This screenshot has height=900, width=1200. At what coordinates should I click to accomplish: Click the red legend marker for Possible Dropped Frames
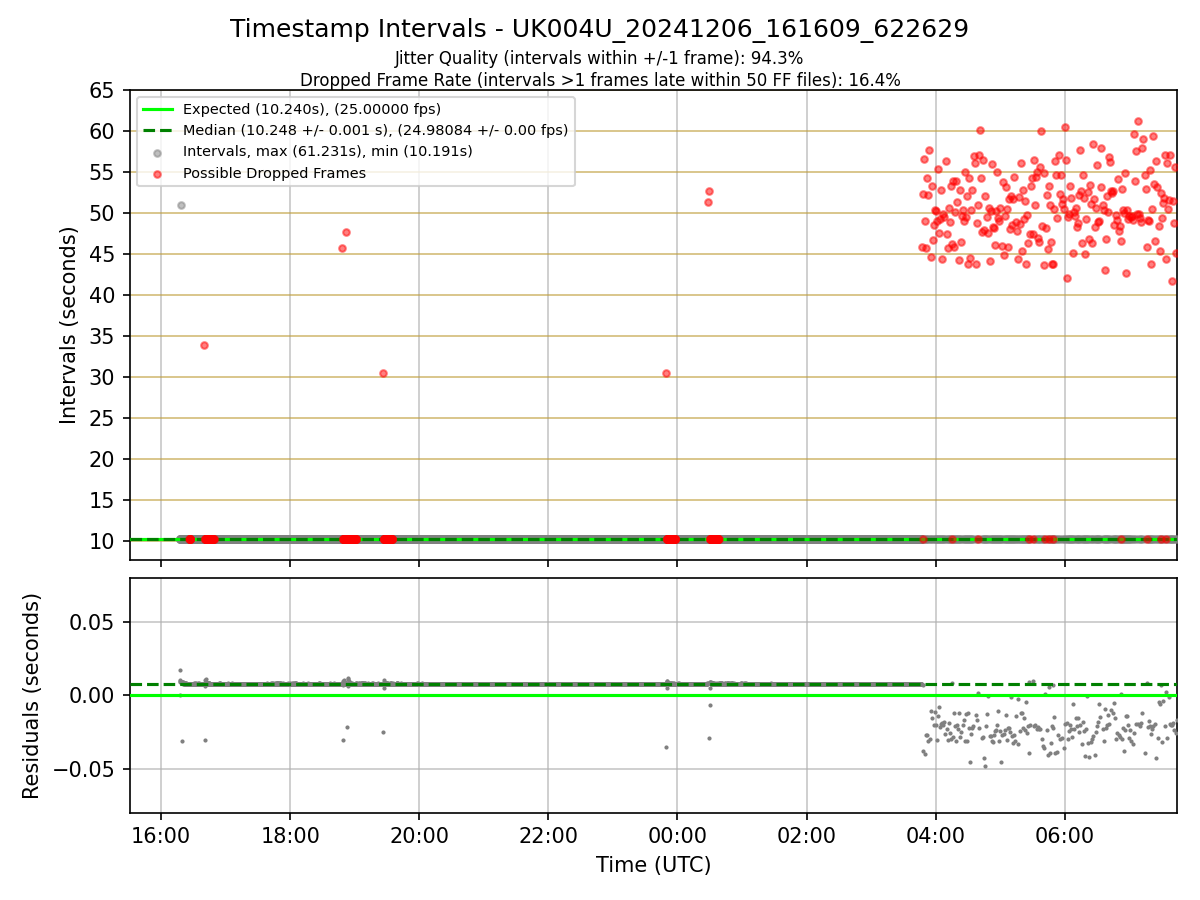tap(159, 173)
